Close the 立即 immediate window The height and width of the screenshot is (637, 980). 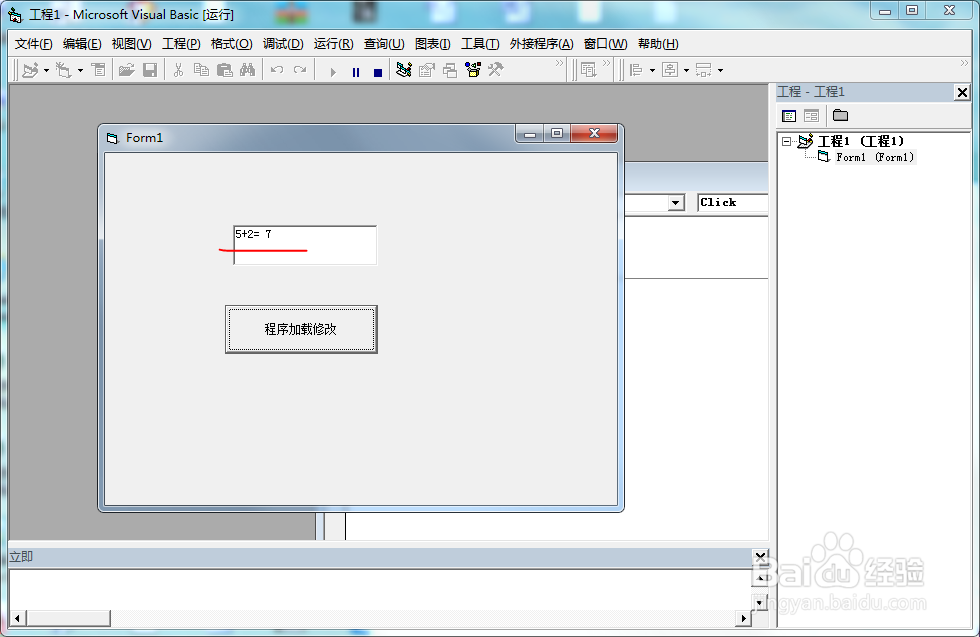coord(760,556)
